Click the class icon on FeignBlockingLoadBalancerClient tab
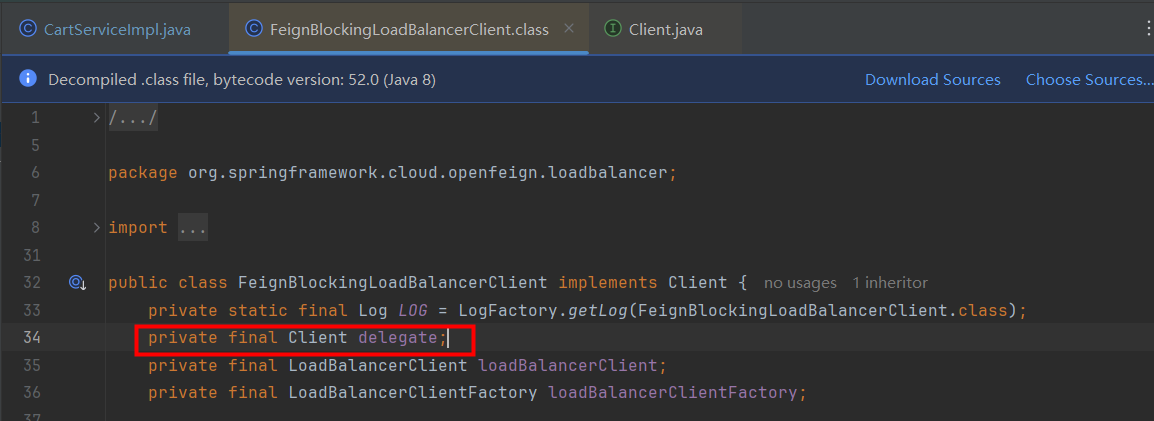 click(254, 29)
